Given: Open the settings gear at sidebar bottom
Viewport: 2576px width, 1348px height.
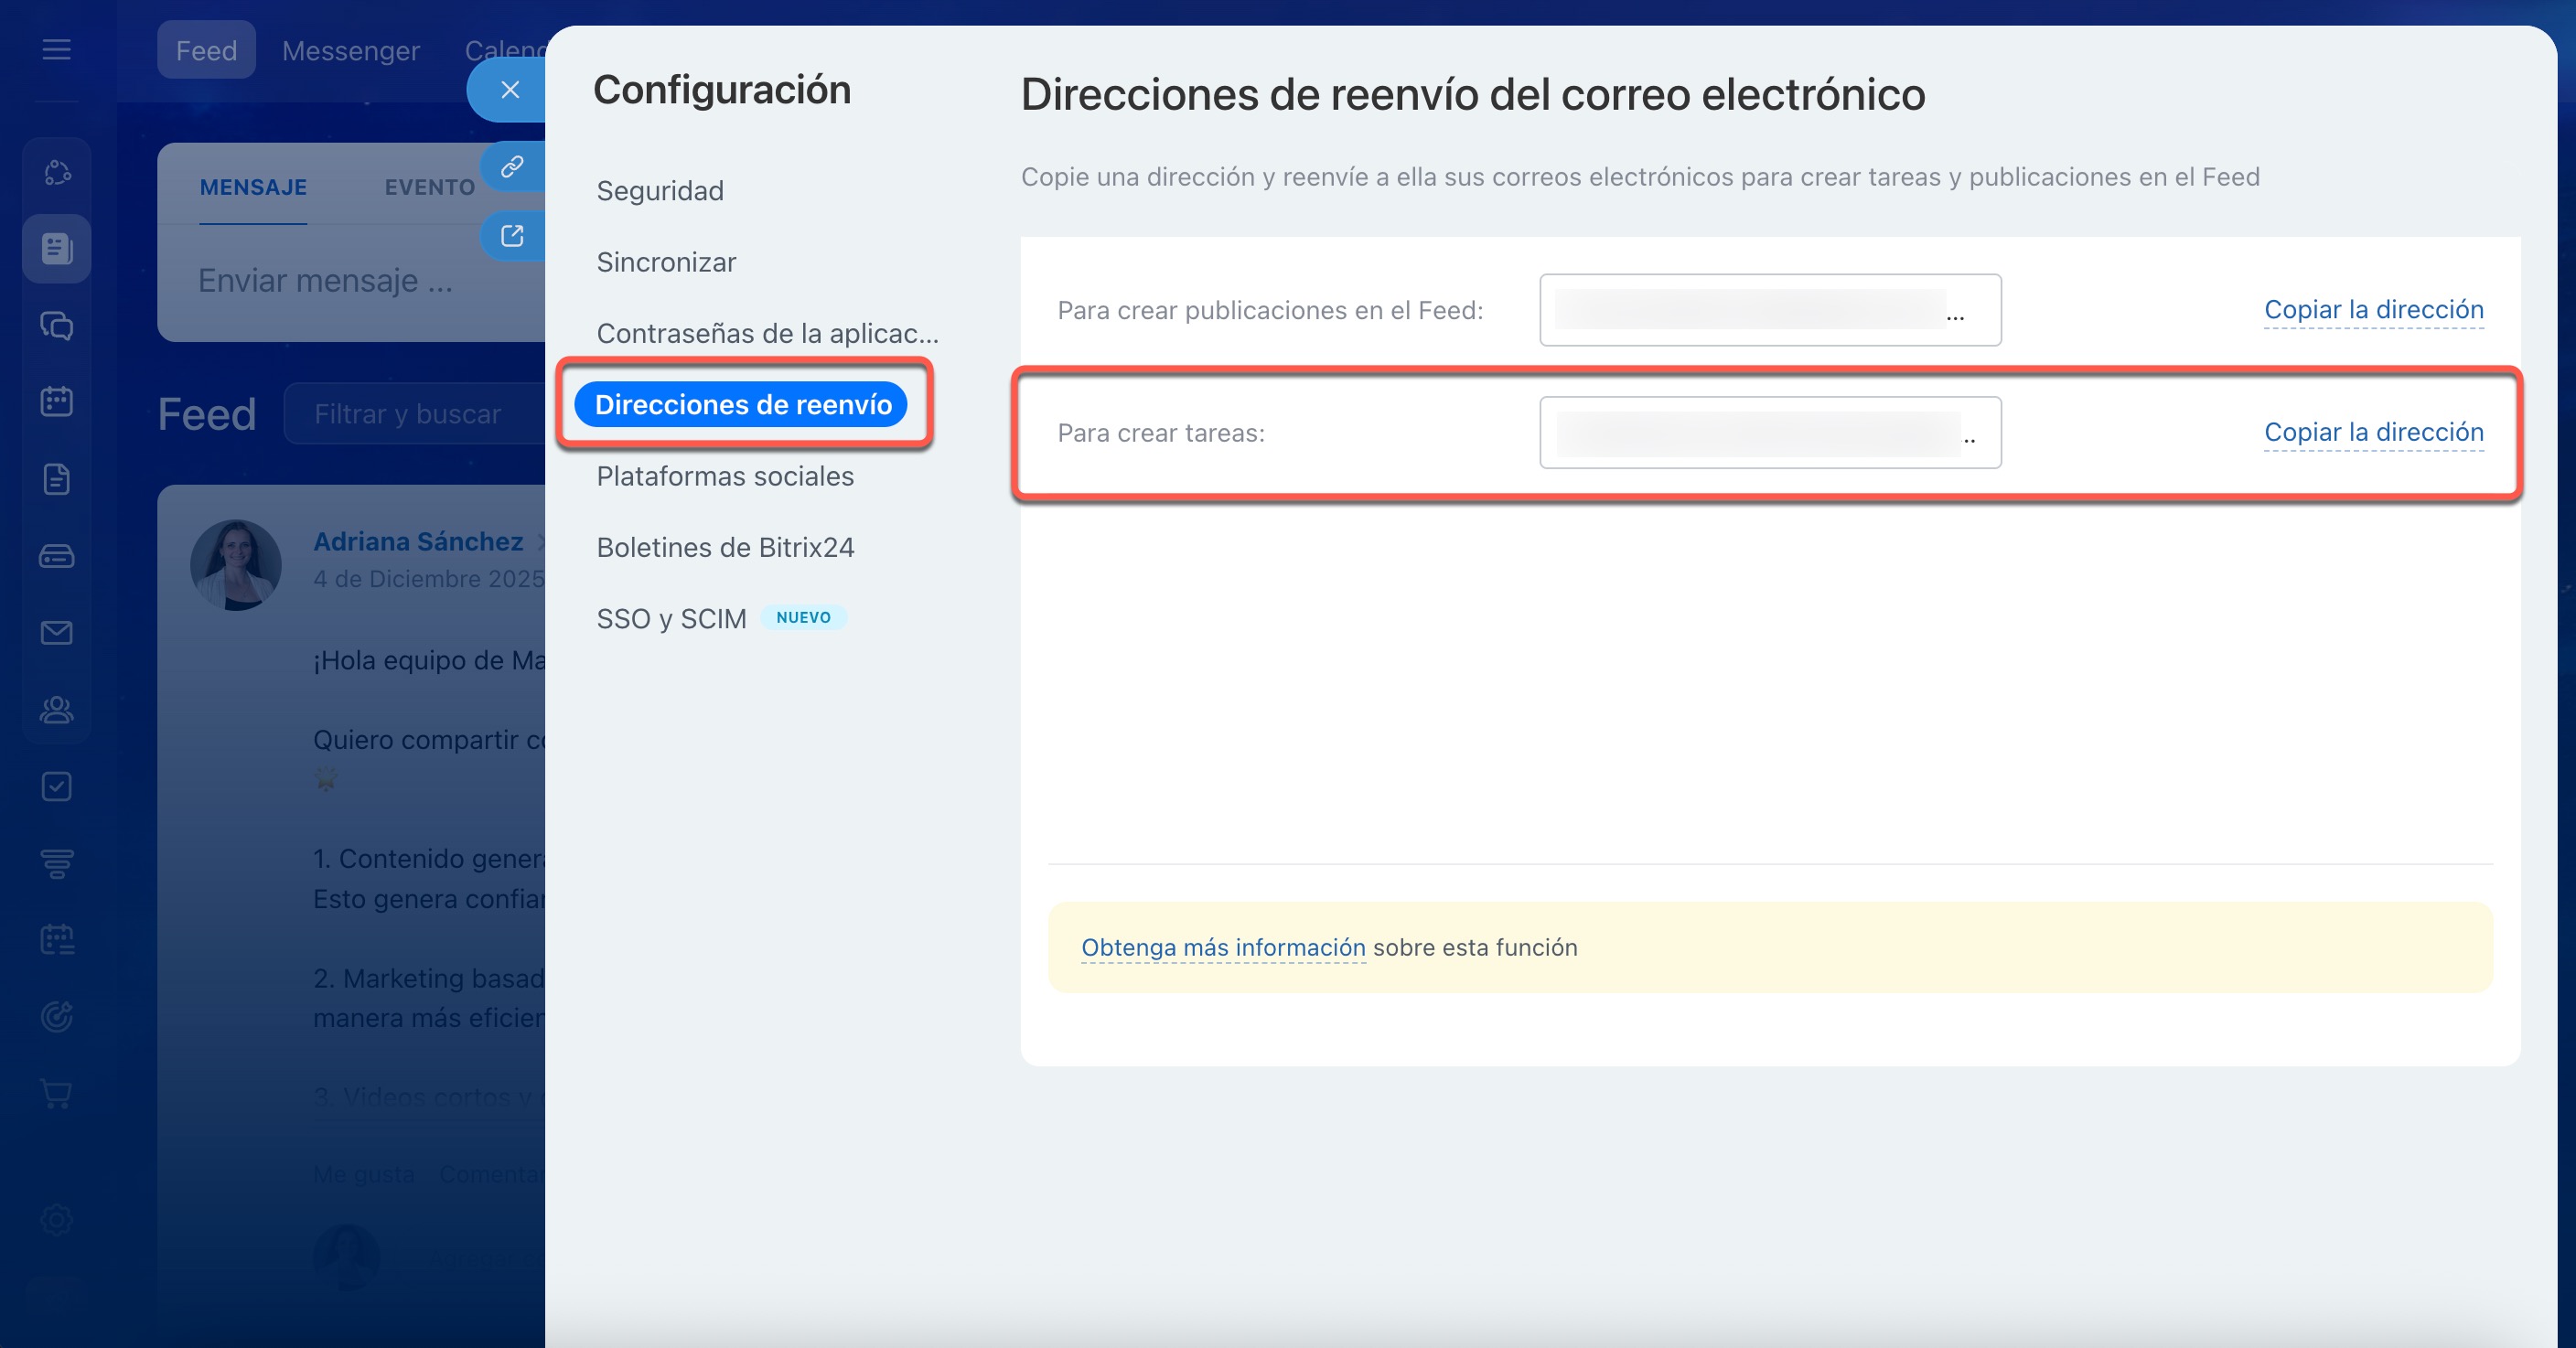Looking at the screenshot, I should (x=56, y=1220).
